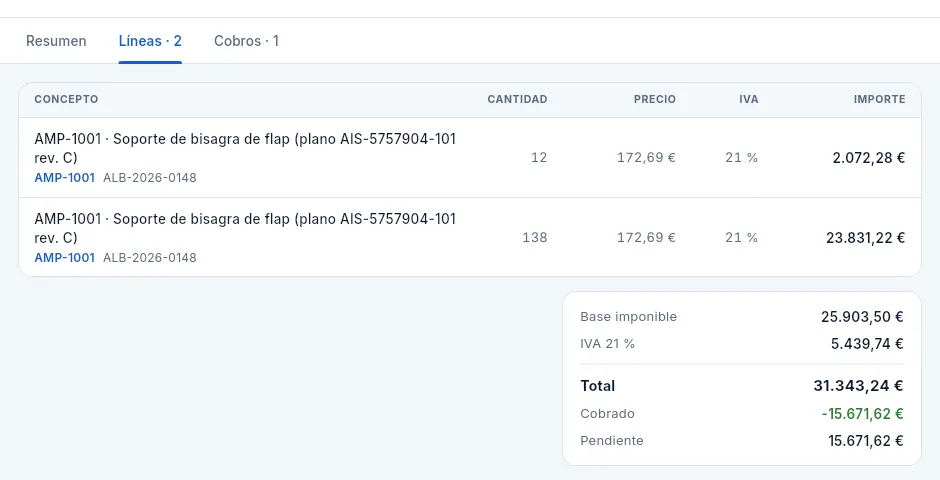The height and width of the screenshot is (480, 940).
Task: Open AMP-1001 link in the first line
Action: click(64, 177)
